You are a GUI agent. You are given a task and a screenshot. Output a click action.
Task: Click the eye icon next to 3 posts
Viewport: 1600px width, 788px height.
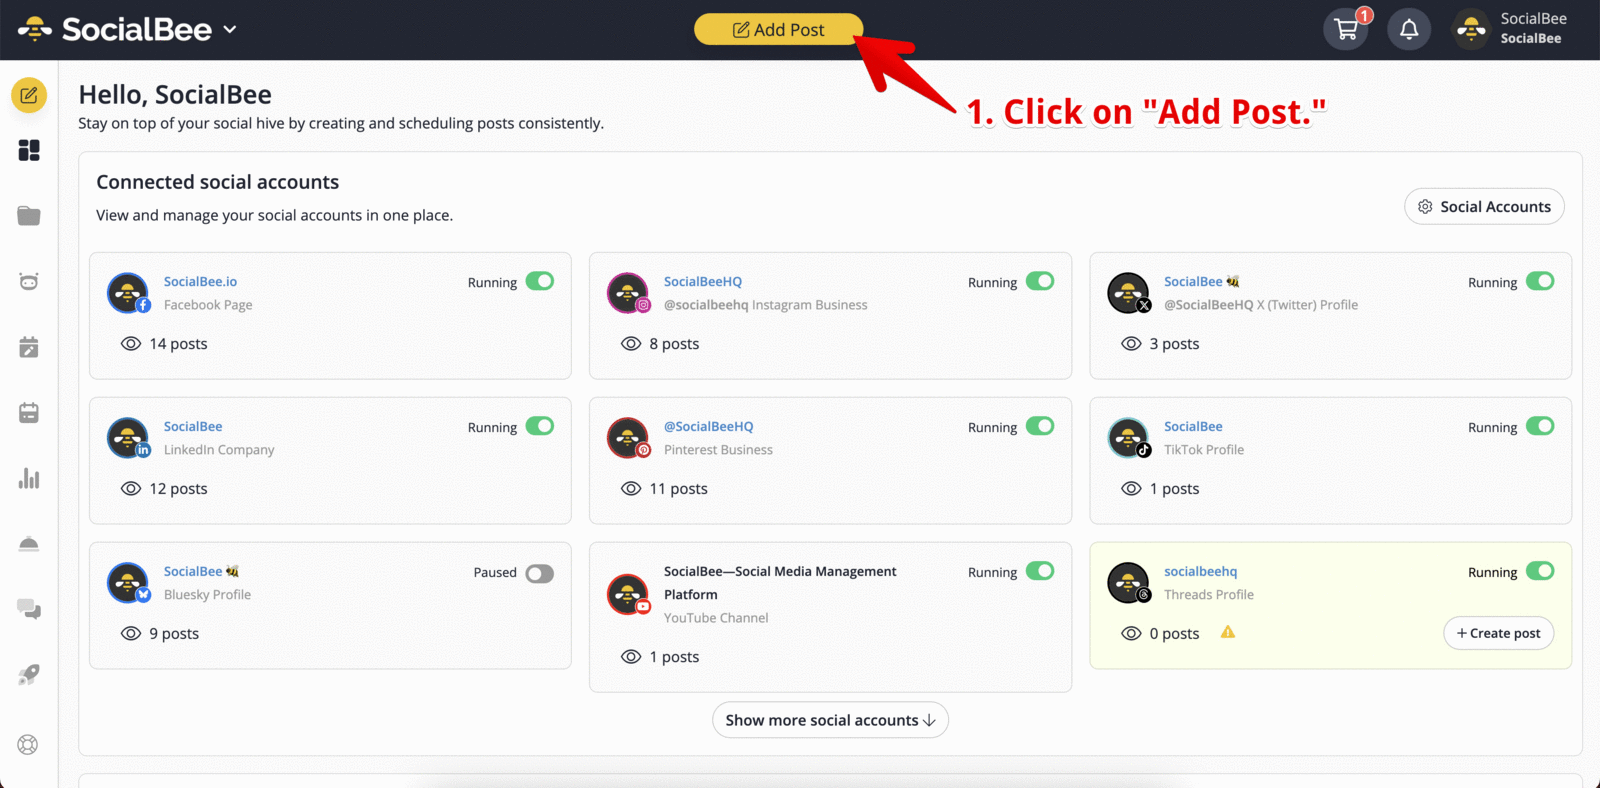(1131, 343)
